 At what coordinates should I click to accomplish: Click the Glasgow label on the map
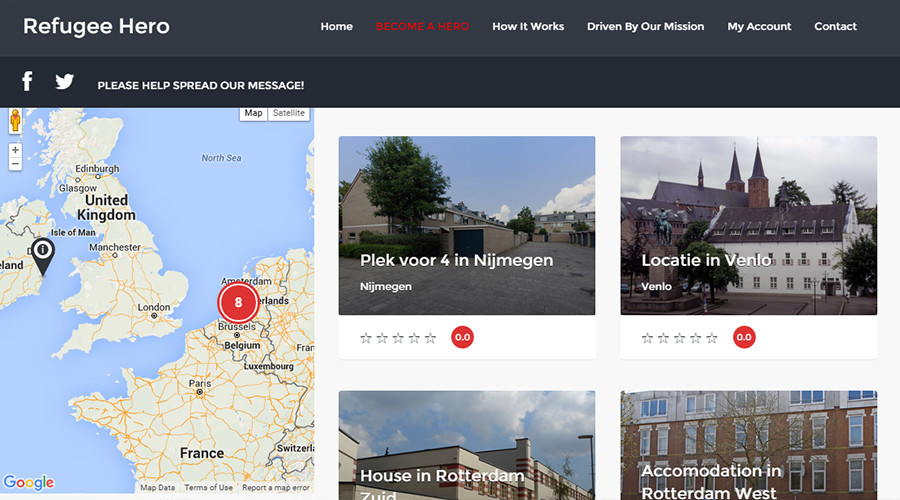77,188
